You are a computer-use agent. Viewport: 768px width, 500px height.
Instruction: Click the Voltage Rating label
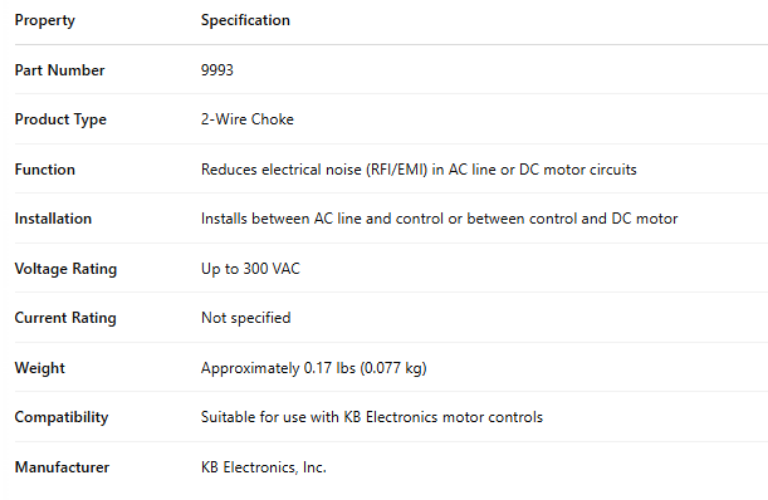(x=65, y=269)
